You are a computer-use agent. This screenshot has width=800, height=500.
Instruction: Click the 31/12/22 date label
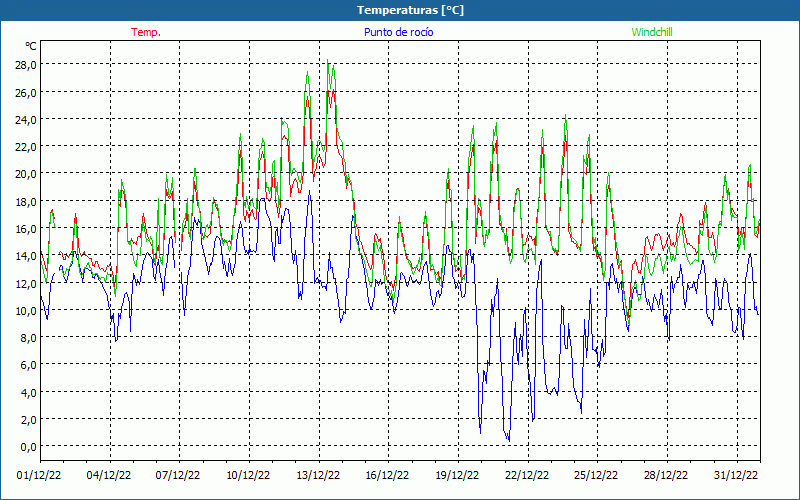736,475
